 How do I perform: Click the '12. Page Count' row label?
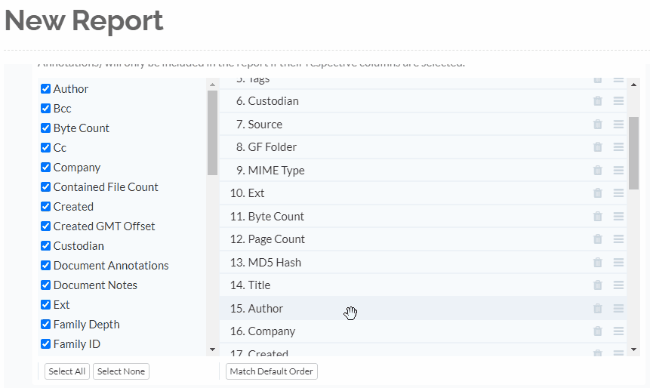pyautogui.click(x=267, y=239)
